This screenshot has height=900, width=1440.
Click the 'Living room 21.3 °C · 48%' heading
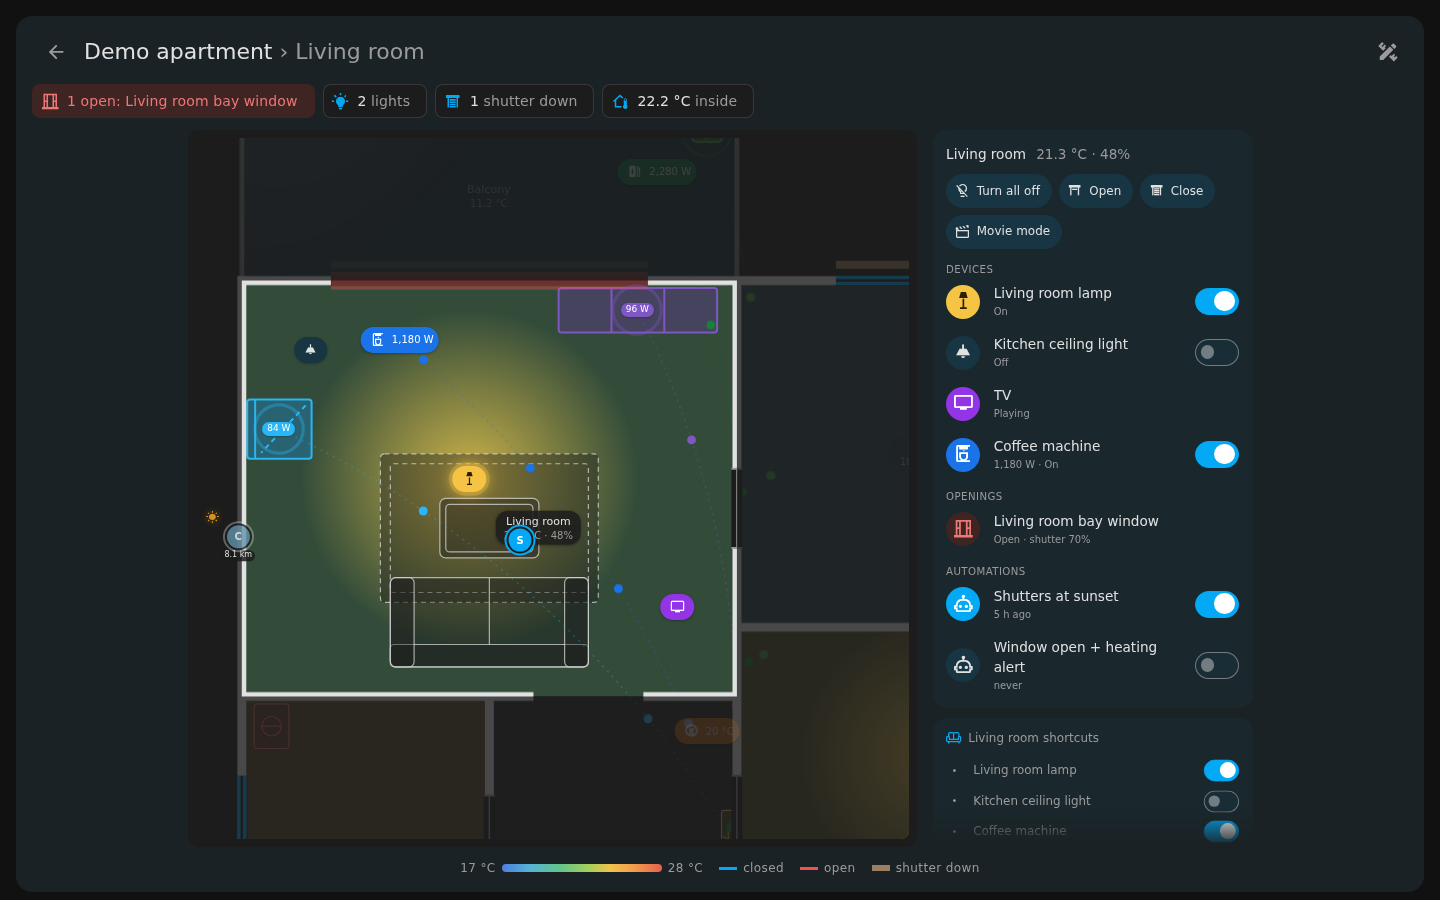coord(1038,154)
